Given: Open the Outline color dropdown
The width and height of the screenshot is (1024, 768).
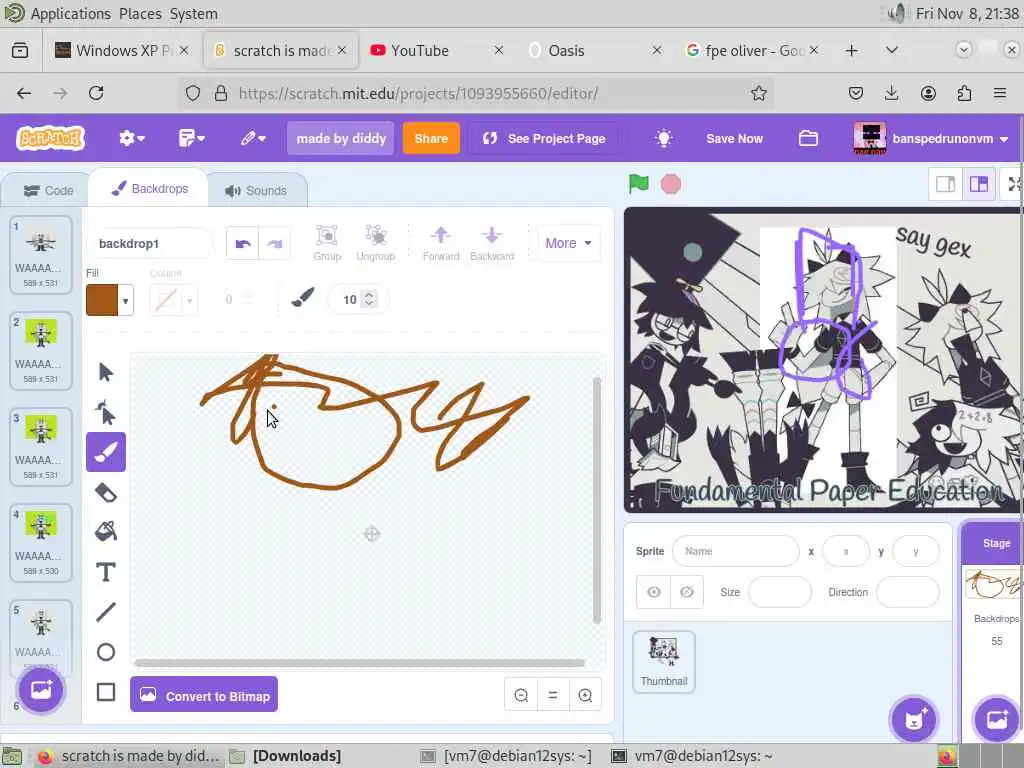Looking at the screenshot, I should [189, 300].
